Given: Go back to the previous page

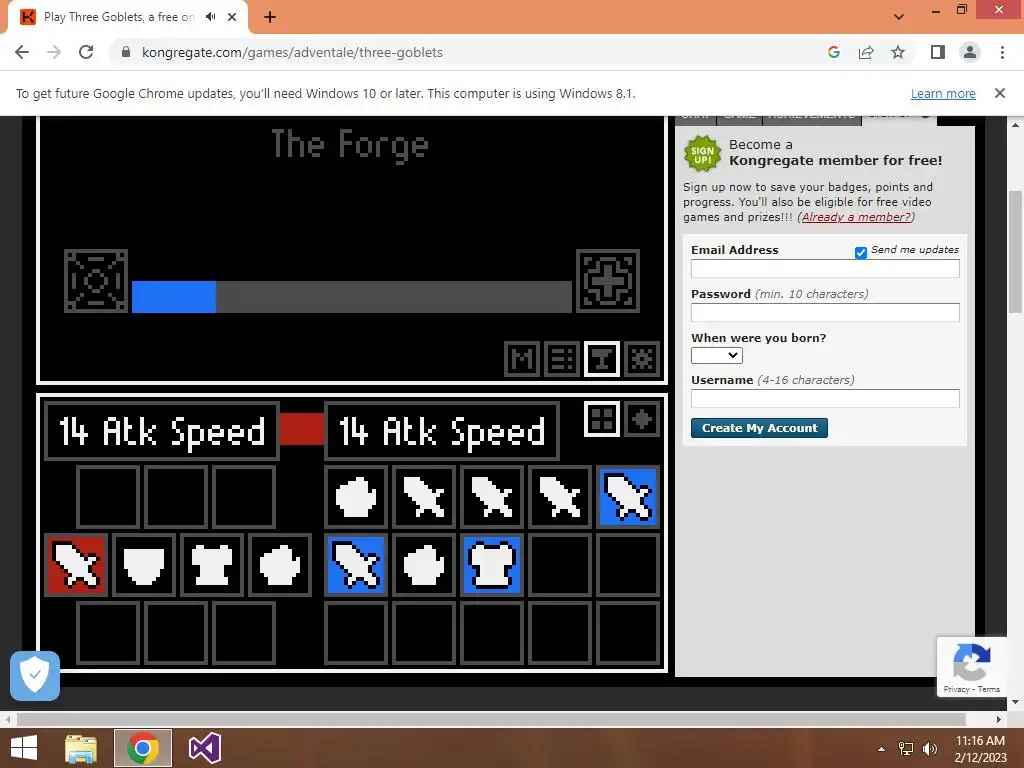Looking at the screenshot, I should coord(22,52).
